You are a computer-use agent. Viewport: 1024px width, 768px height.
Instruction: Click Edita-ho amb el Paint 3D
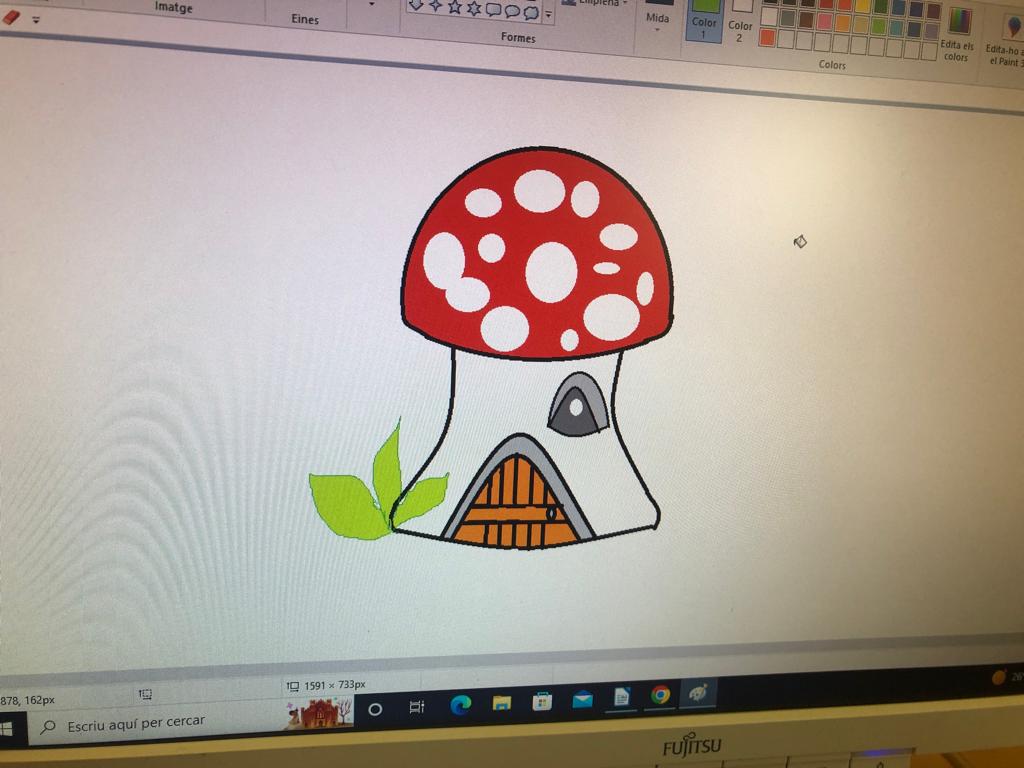(x=1005, y=40)
